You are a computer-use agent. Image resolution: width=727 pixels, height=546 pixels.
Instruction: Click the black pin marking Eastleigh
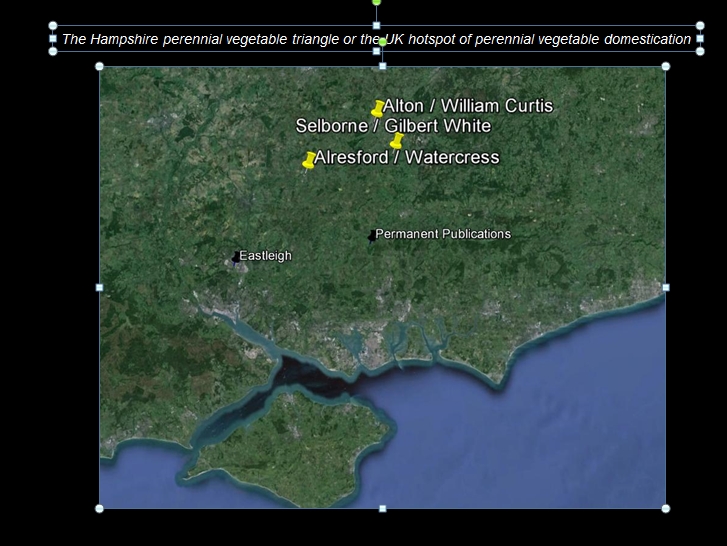click(x=236, y=257)
